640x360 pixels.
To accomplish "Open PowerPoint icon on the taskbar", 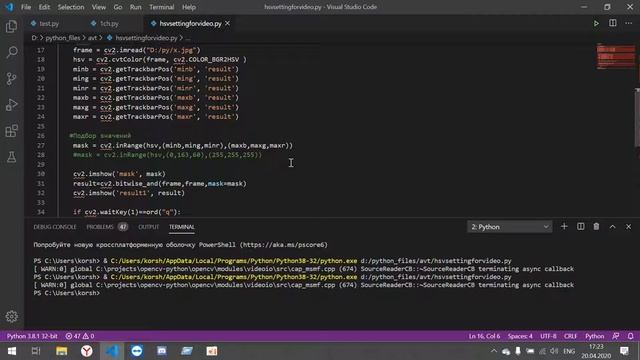I will point(212,351).
